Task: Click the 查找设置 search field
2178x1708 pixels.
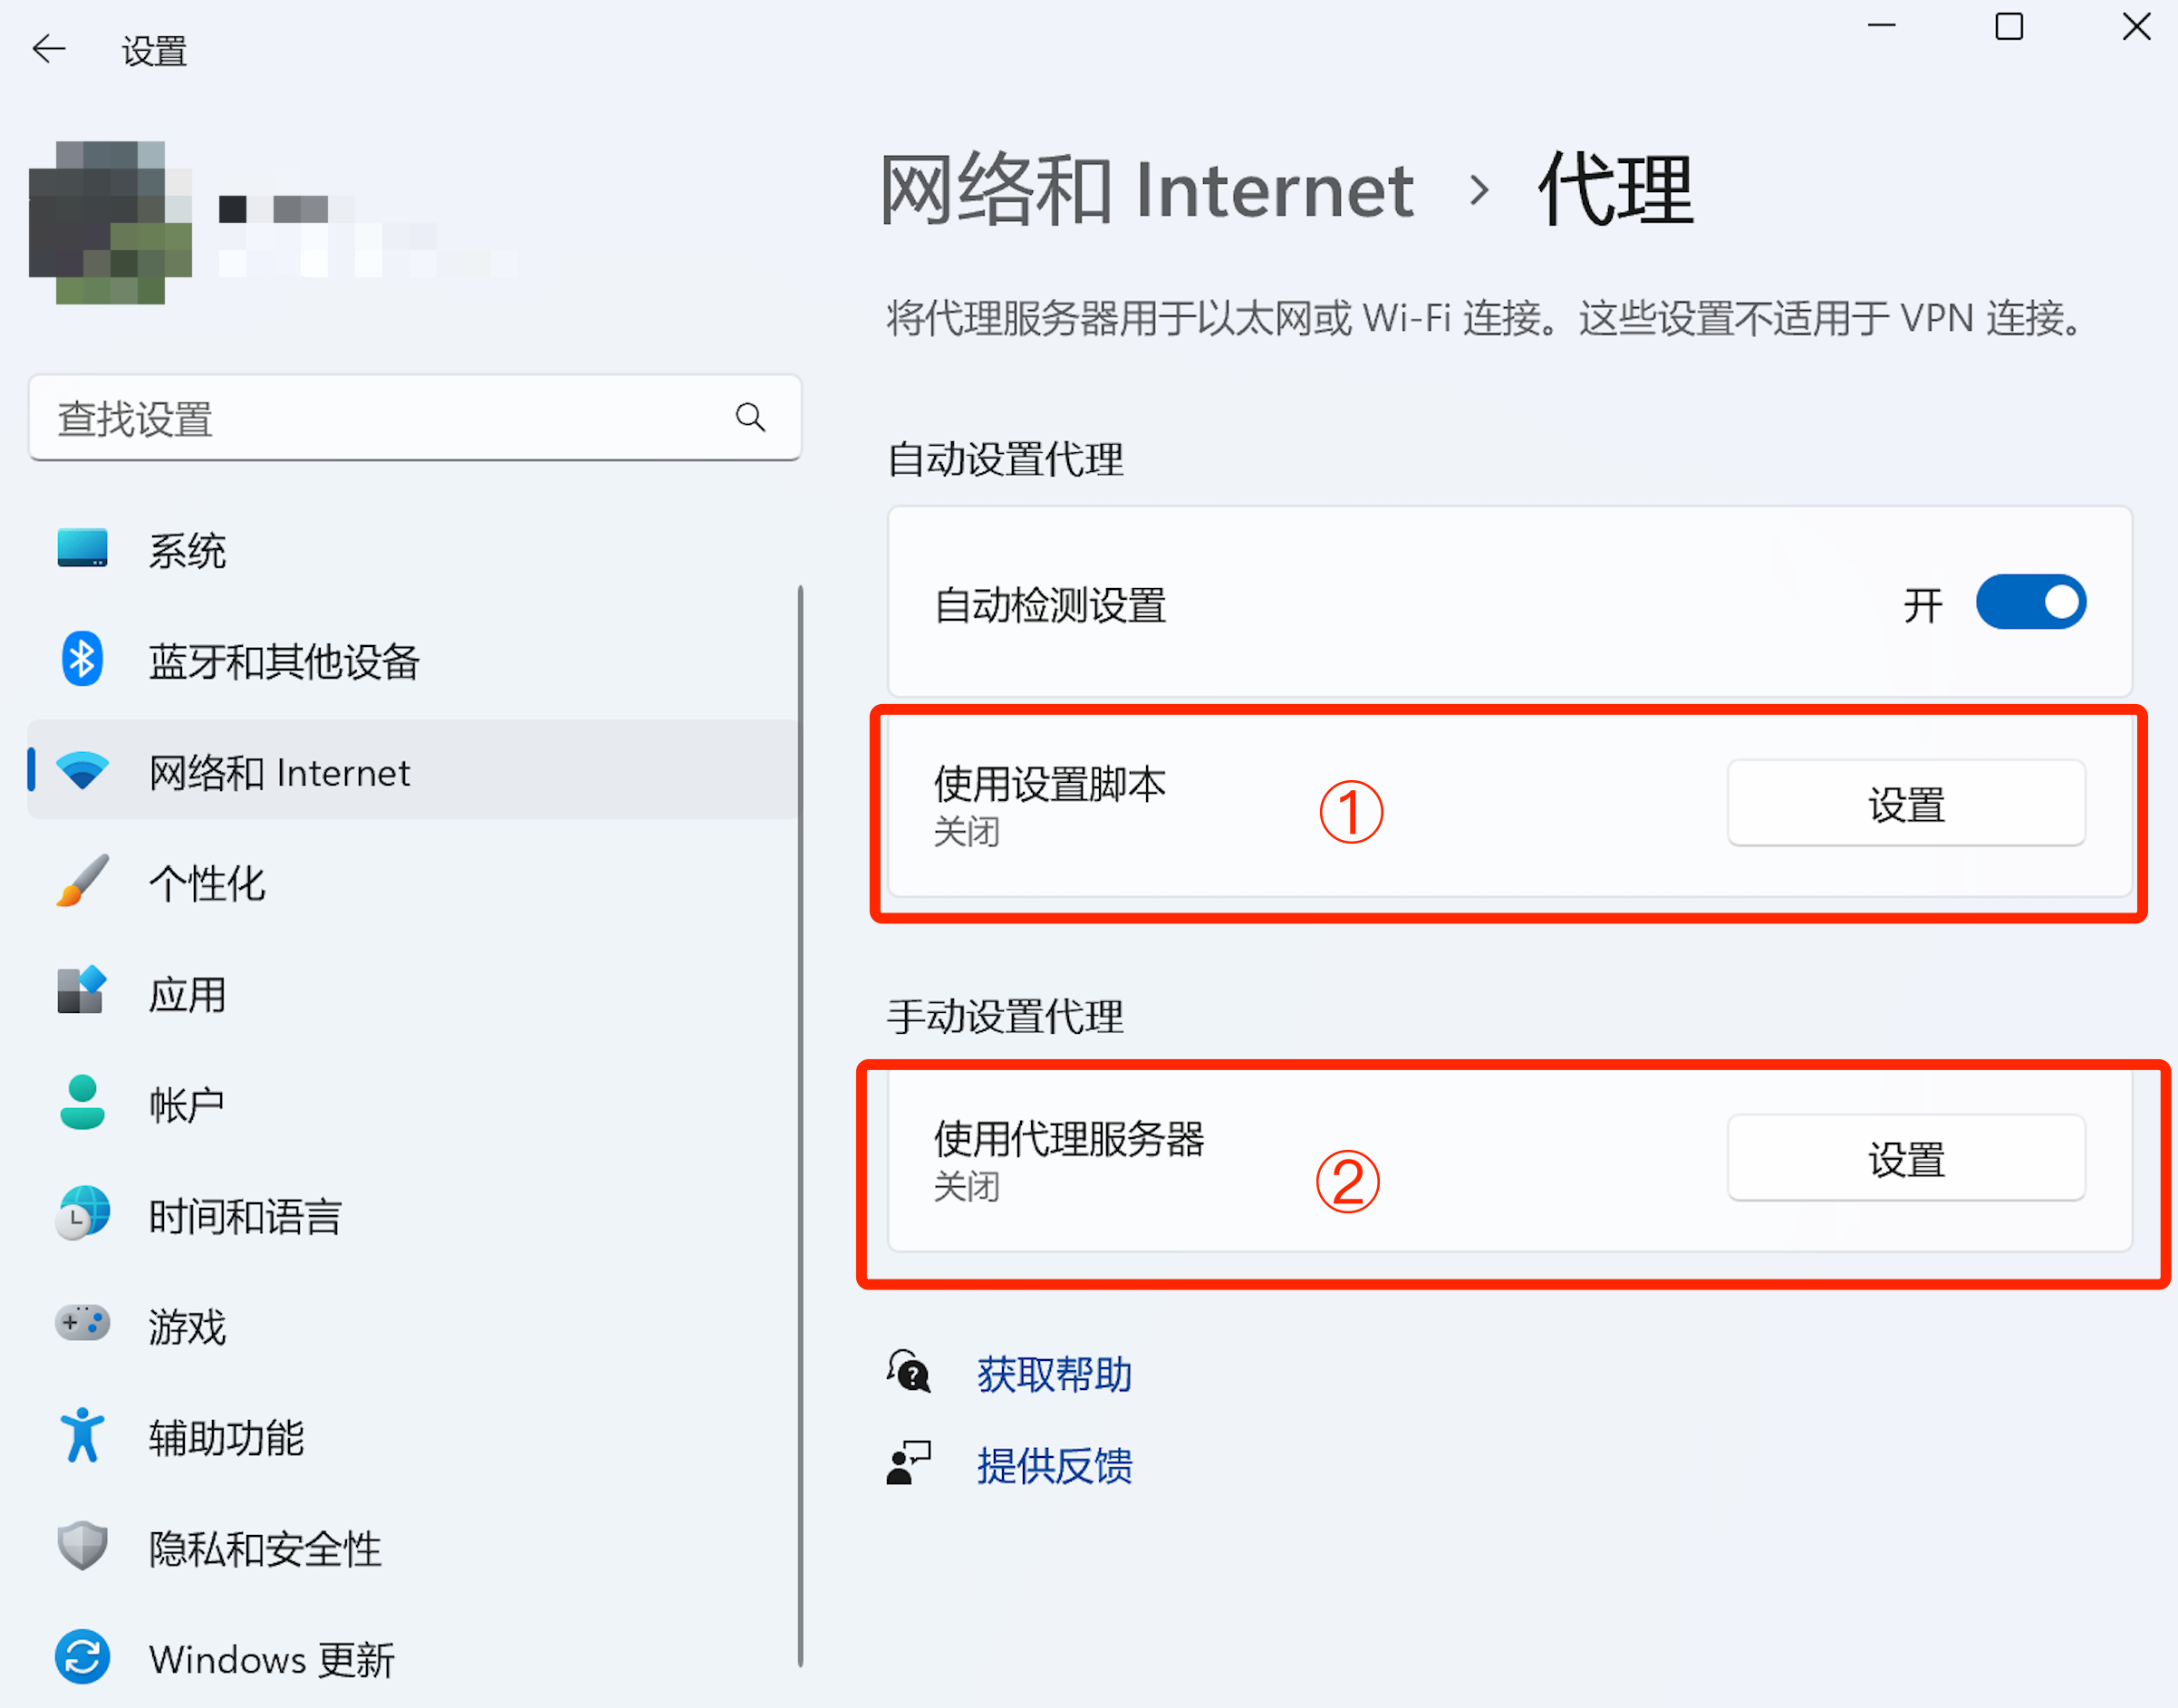Action: [415, 418]
